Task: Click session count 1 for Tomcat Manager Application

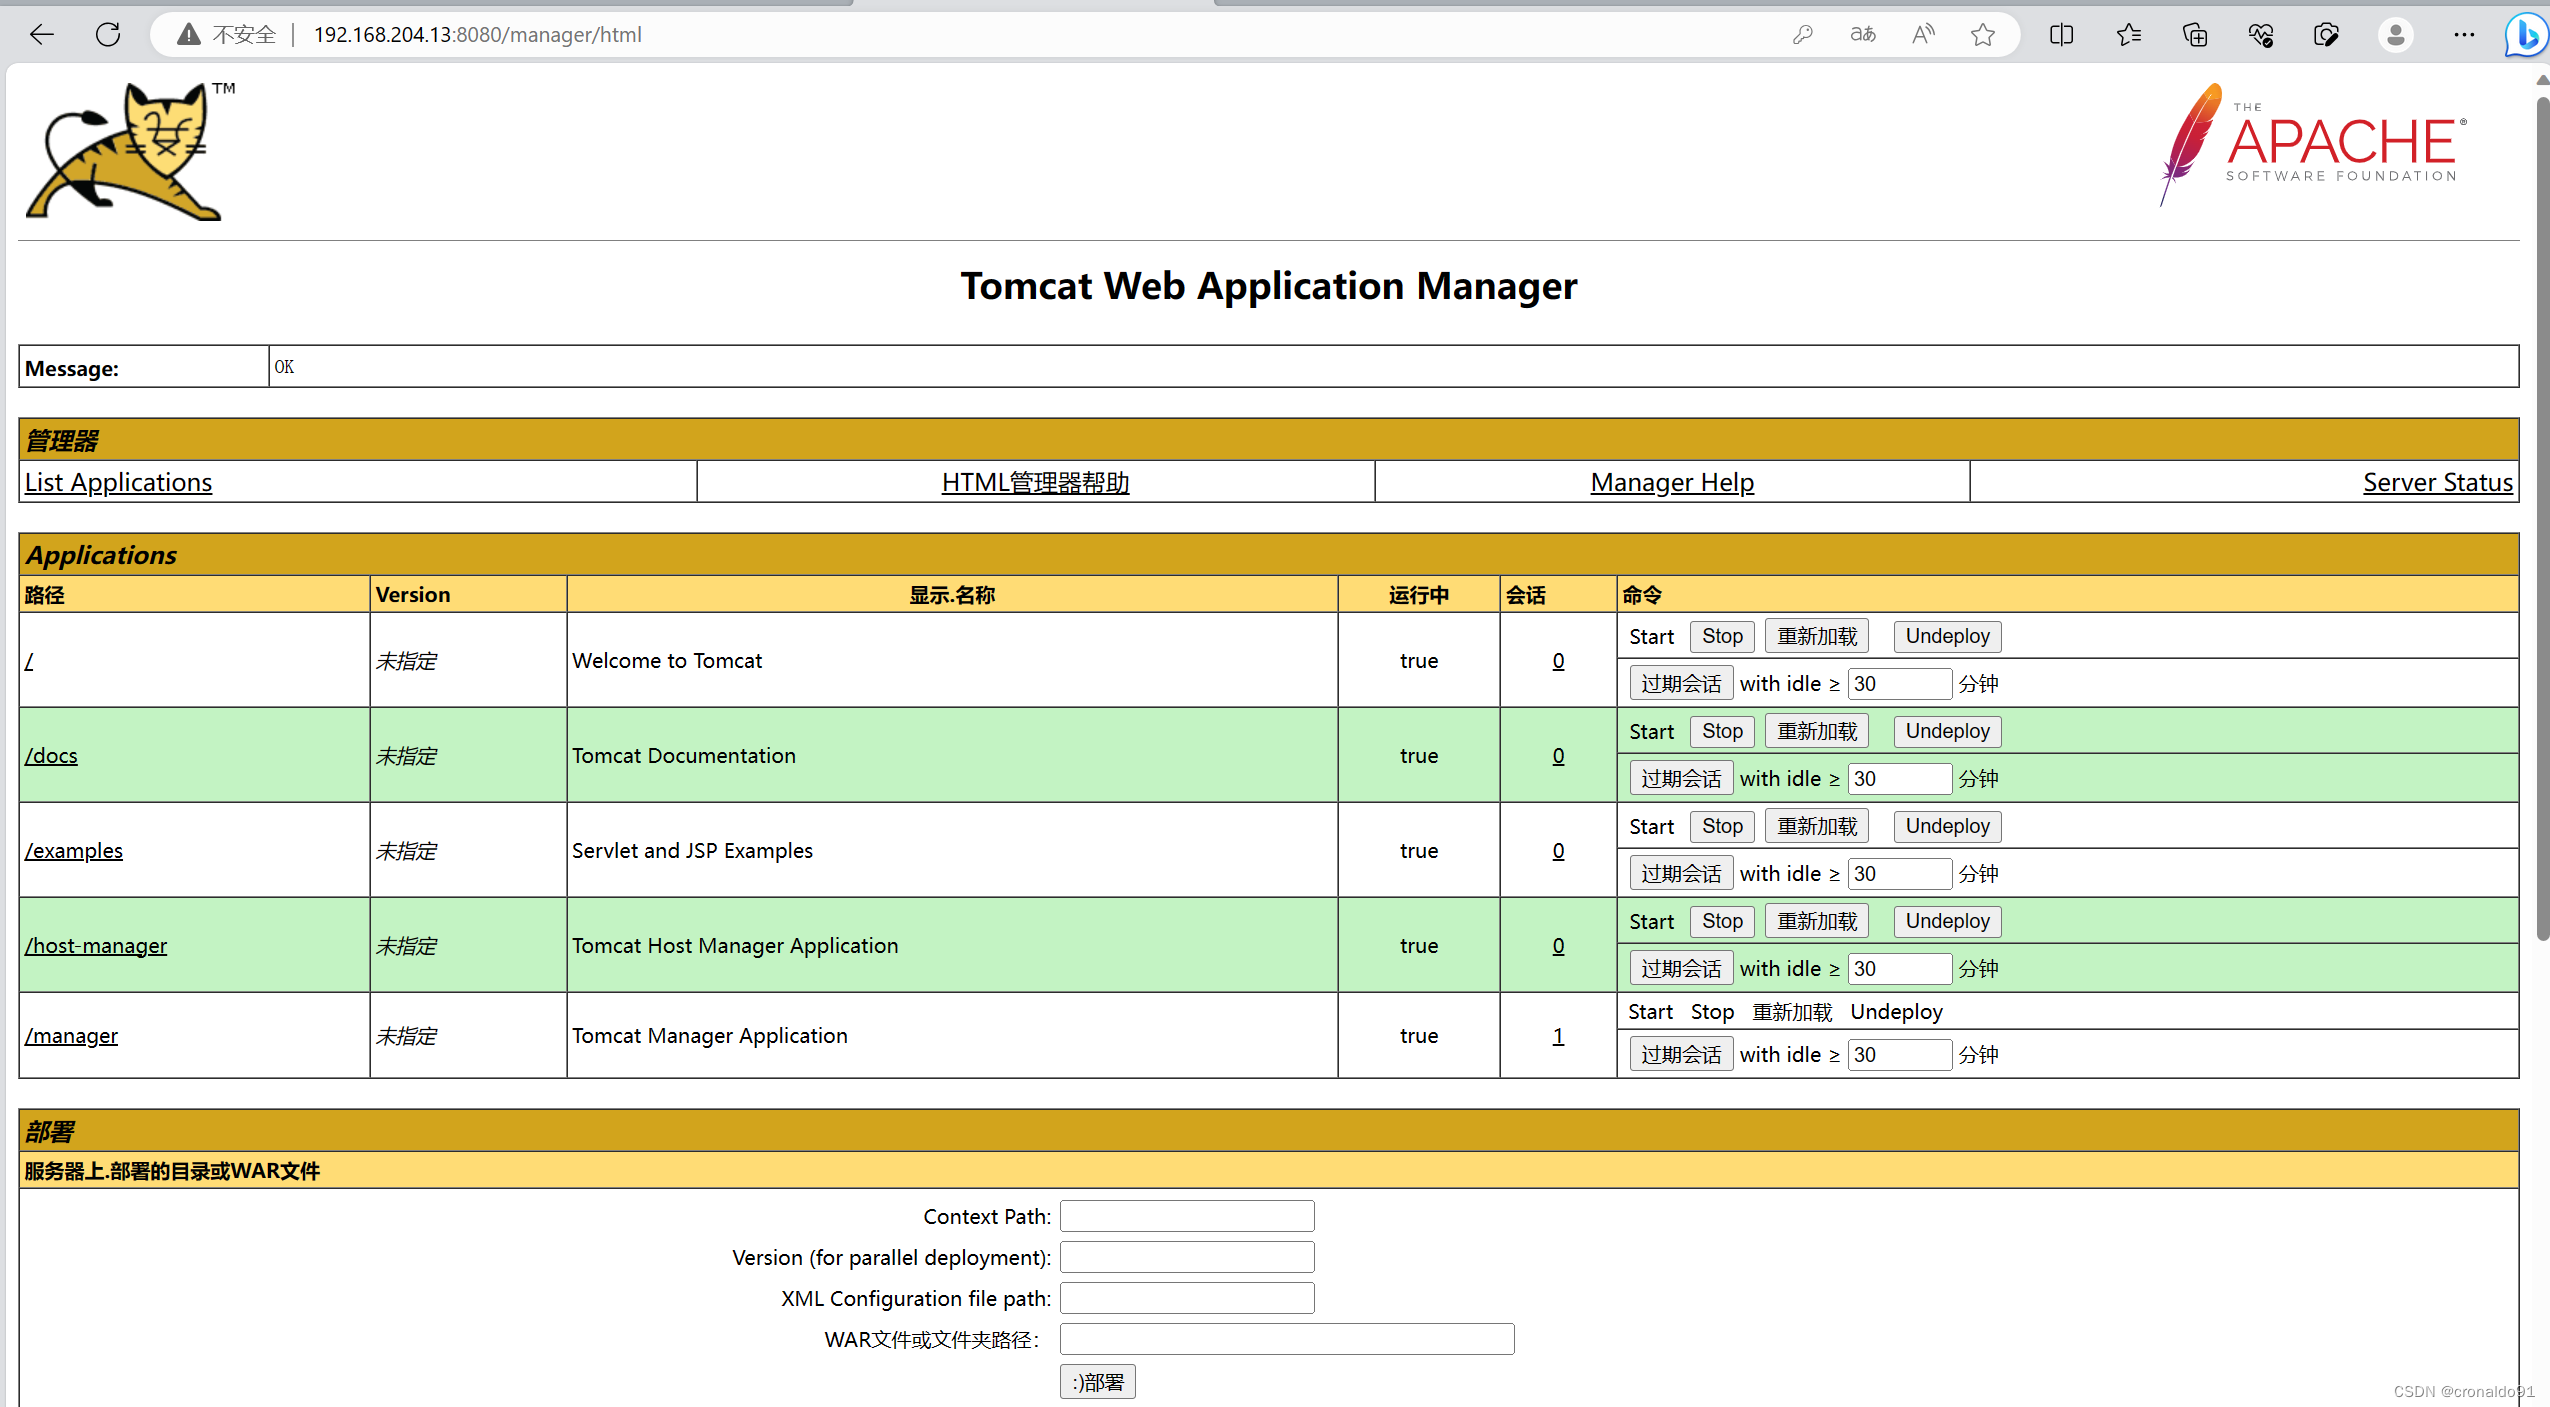Action: 1558,1036
